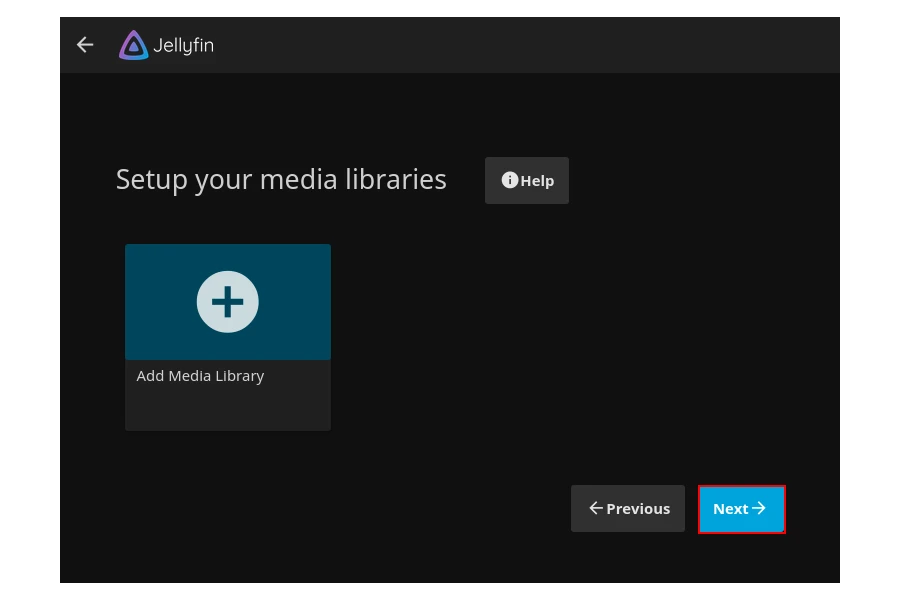900x600 pixels.
Task: Click the word "Next" on the blue button
Action: tap(730, 509)
